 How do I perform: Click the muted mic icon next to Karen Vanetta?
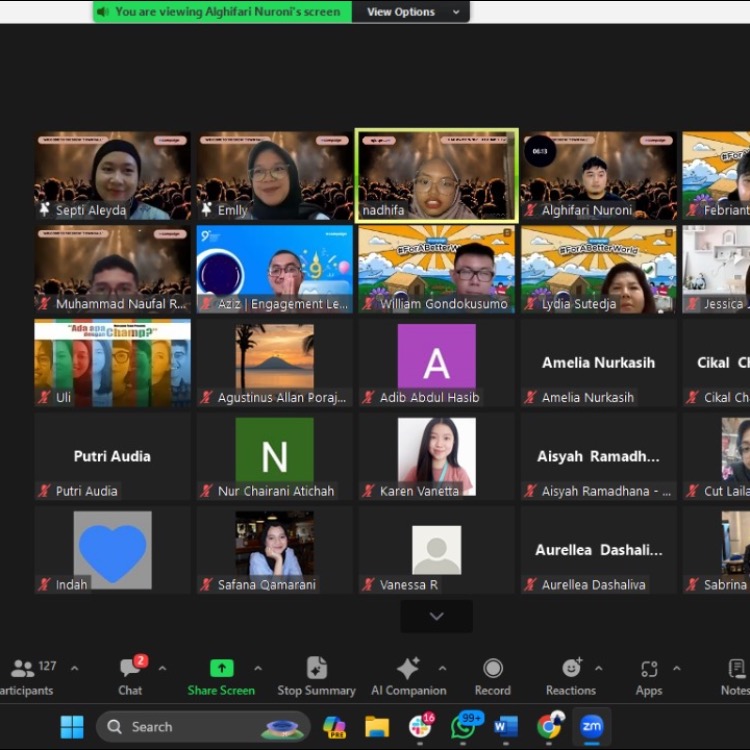[x=368, y=490]
